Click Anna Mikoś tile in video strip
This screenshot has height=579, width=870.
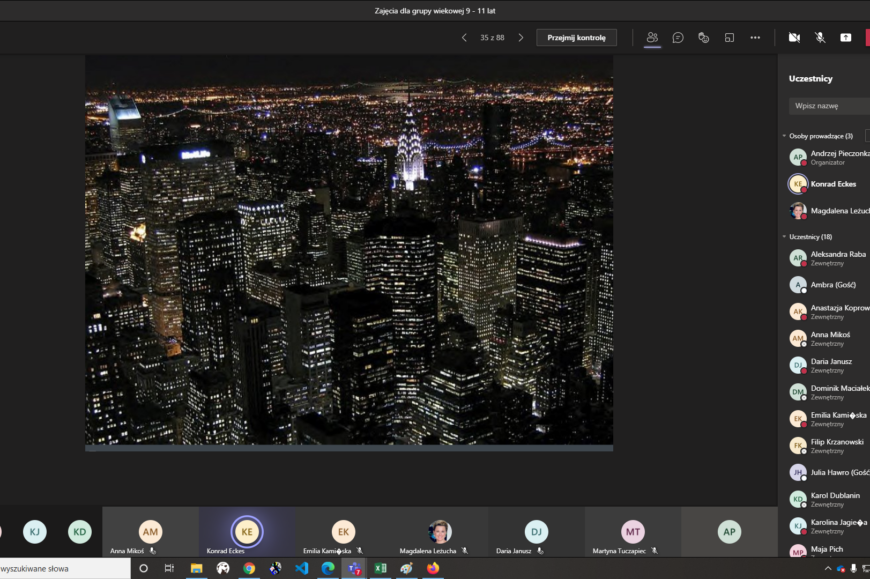(x=150, y=532)
